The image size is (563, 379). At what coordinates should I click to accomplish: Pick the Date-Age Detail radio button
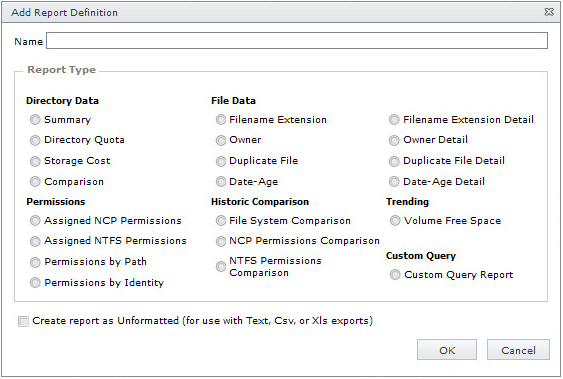coord(394,182)
